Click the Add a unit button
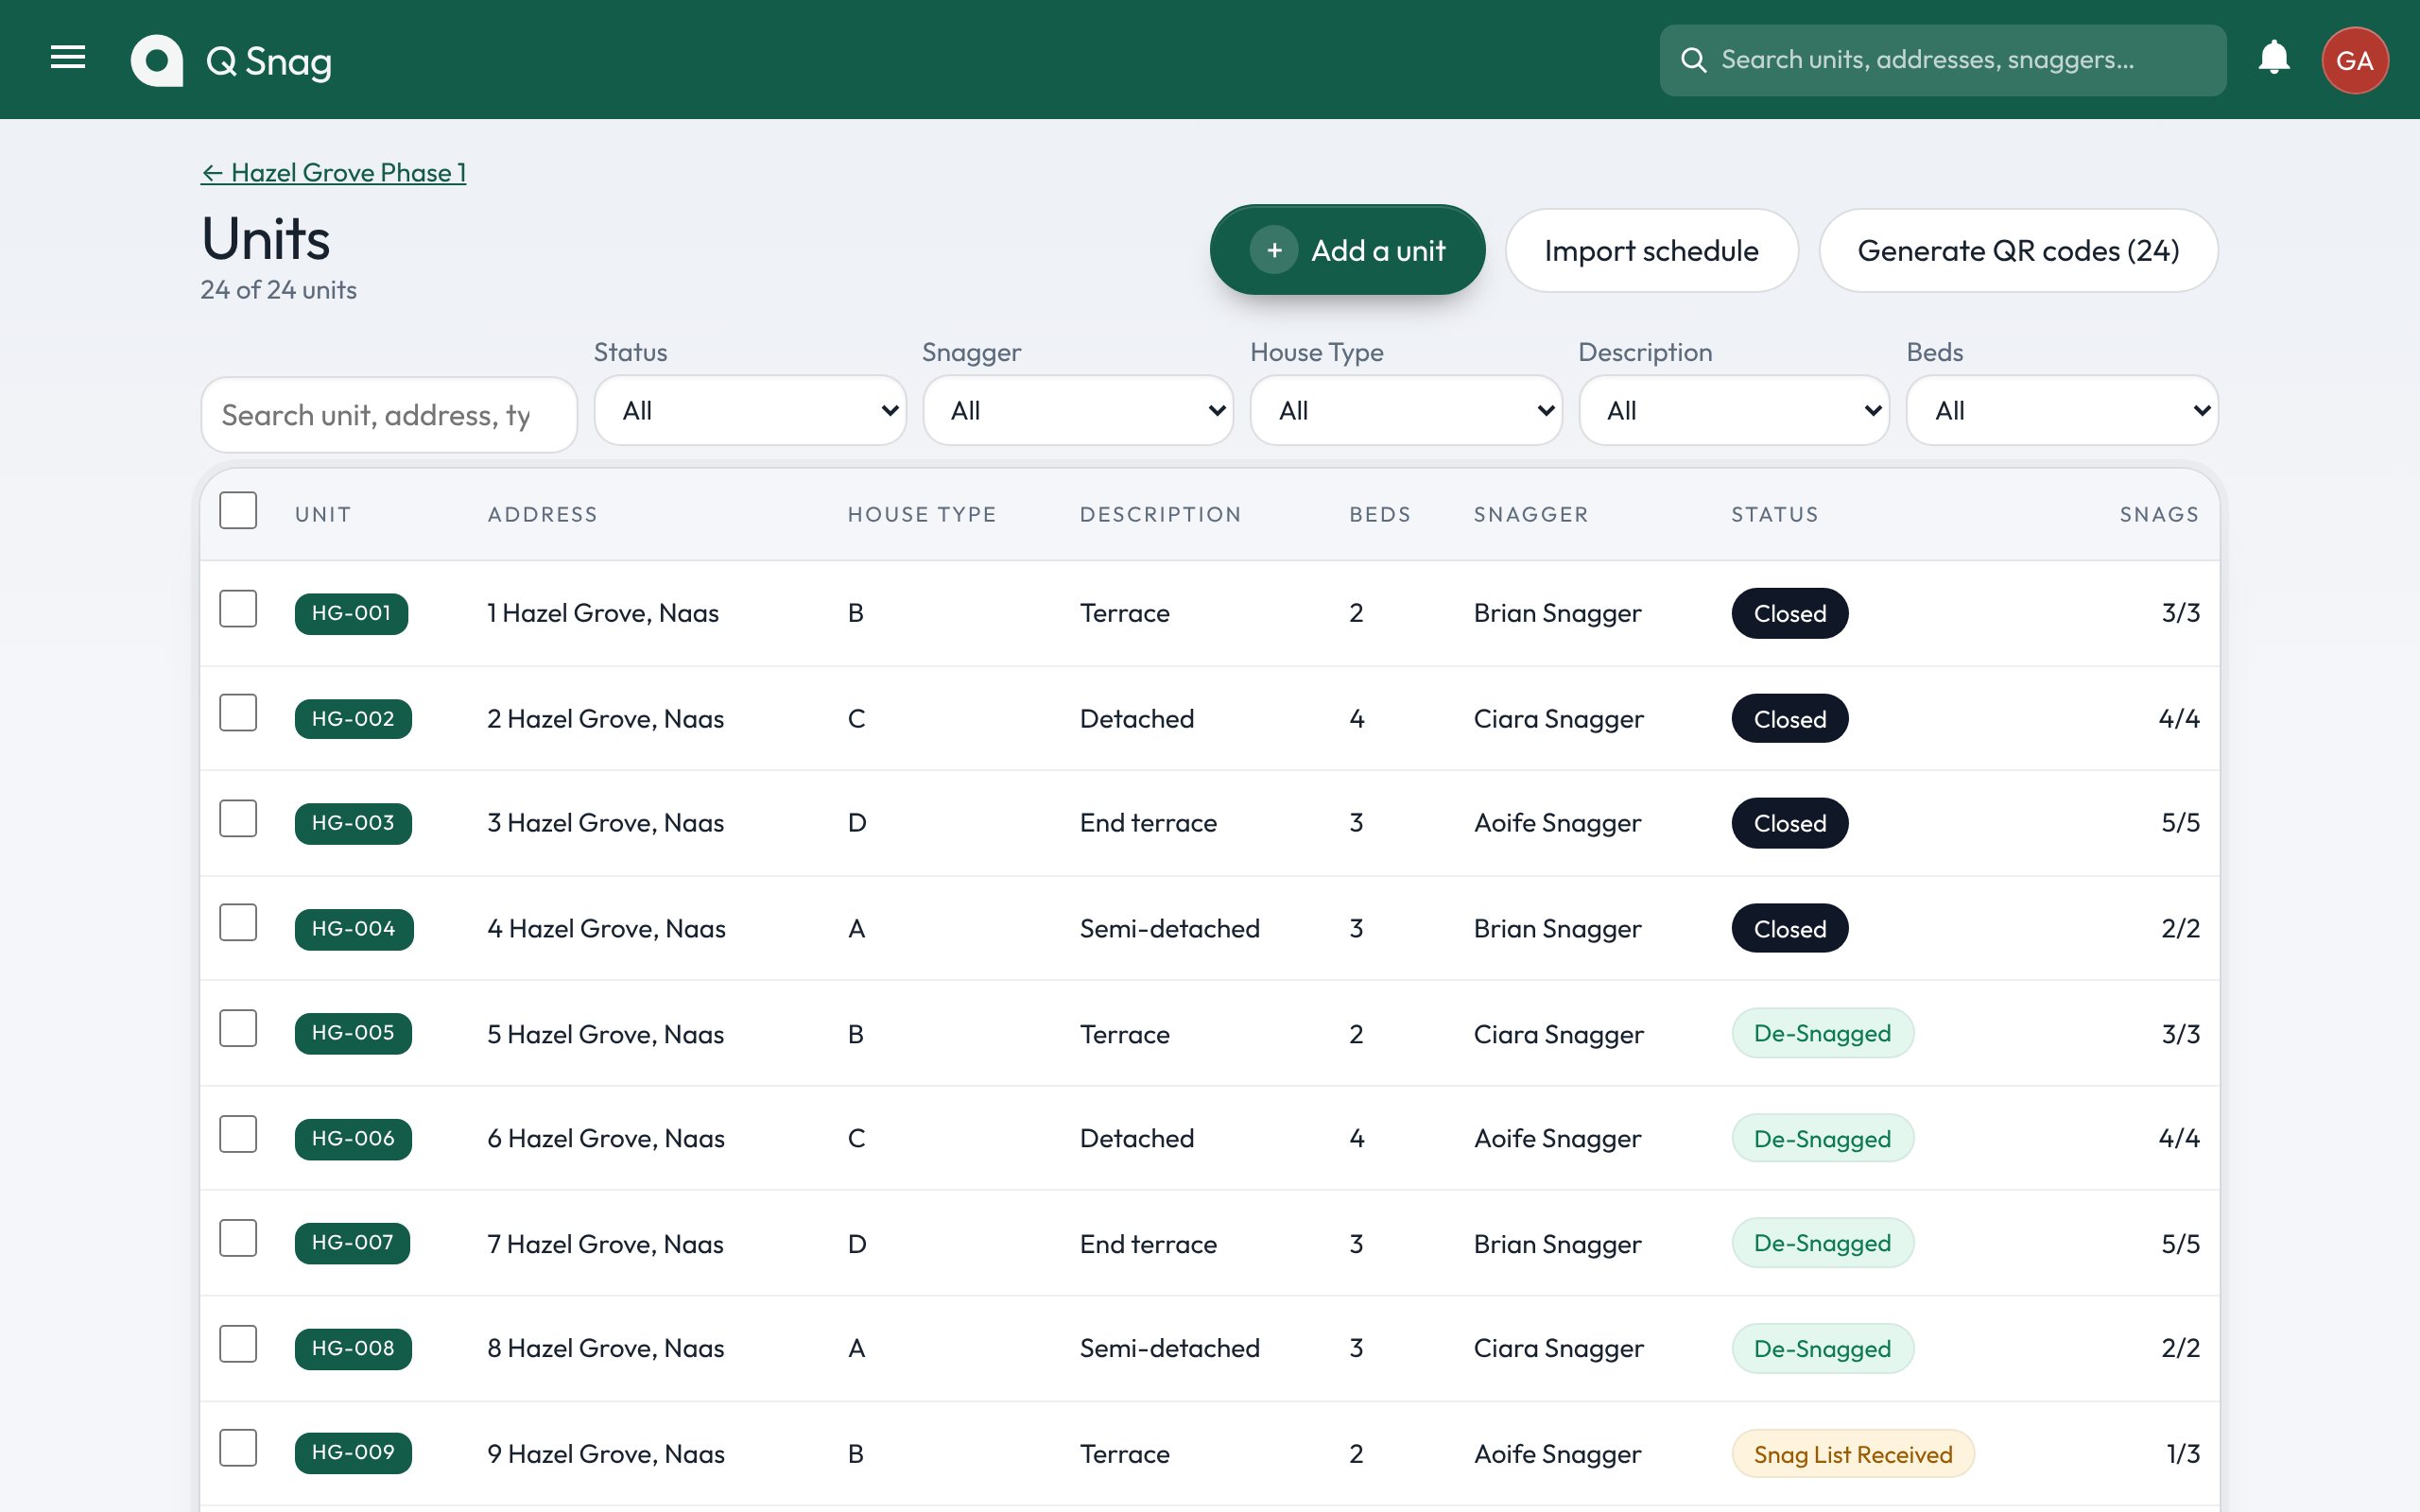 pos(1347,250)
